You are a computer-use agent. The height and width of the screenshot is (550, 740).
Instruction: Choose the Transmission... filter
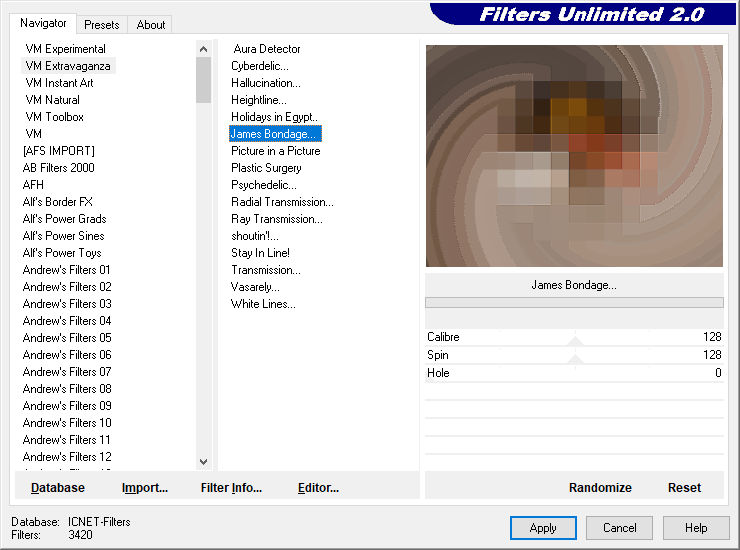coord(266,270)
